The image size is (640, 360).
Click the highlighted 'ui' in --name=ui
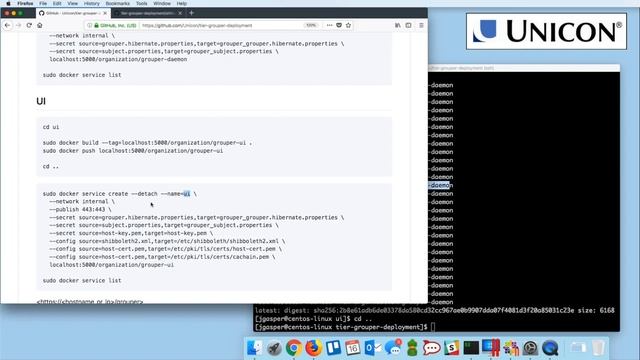click(x=187, y=194)
